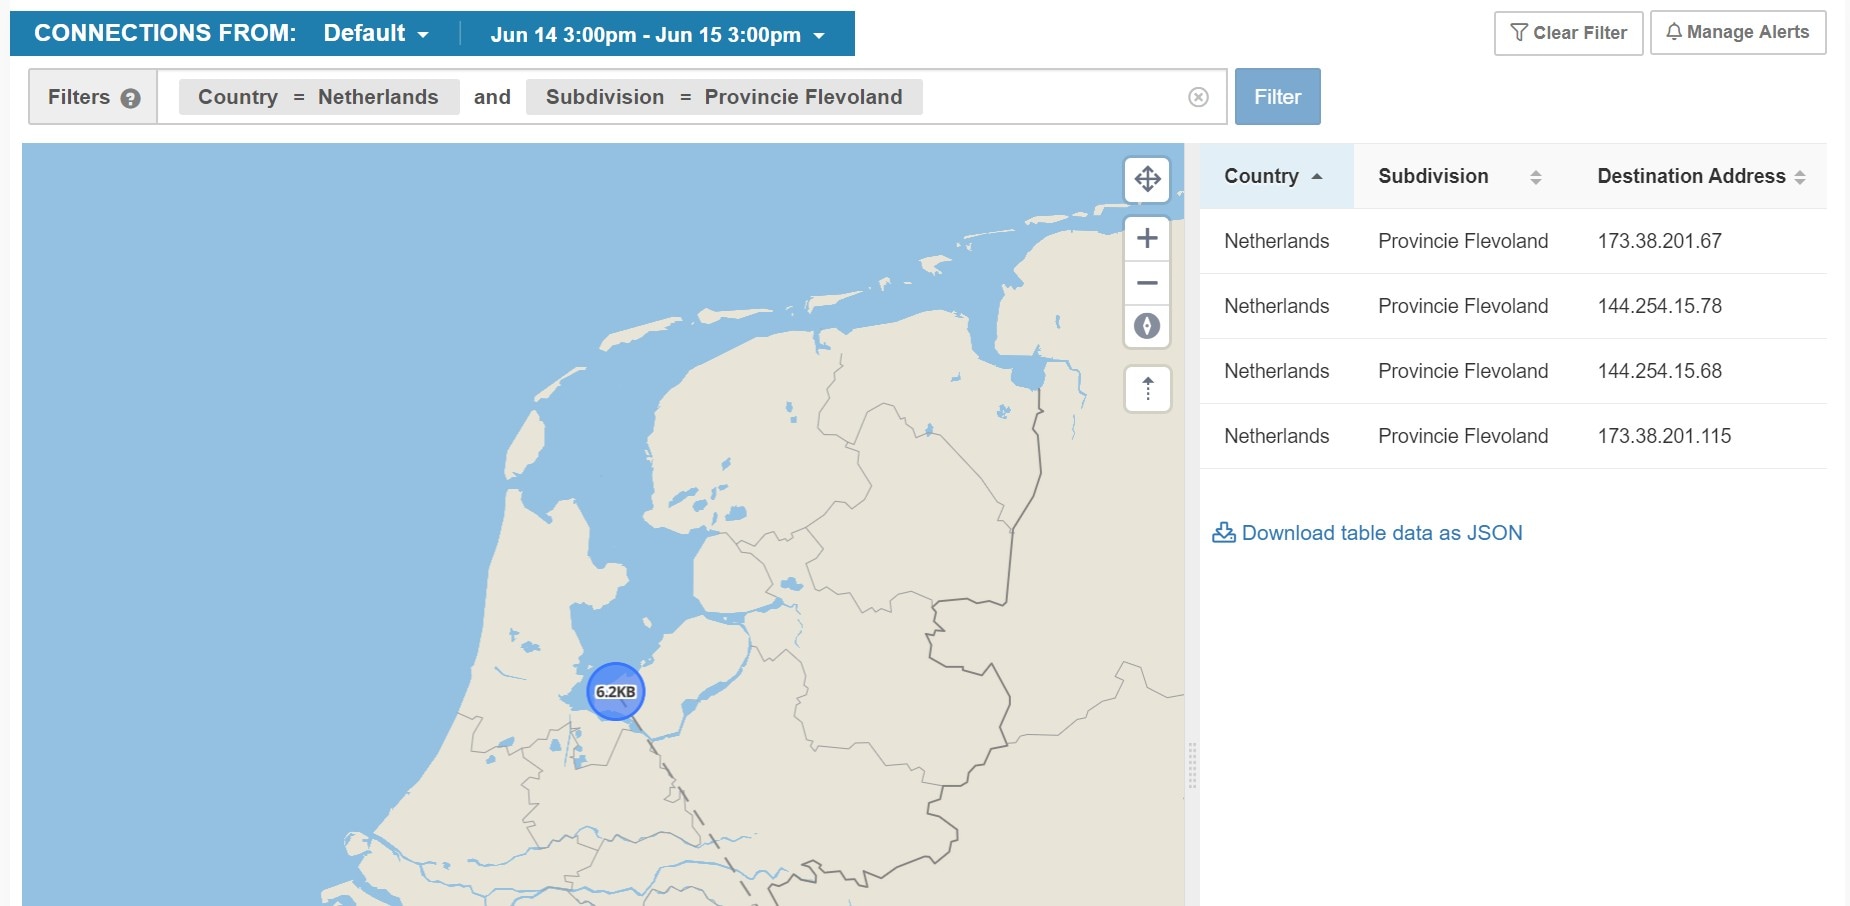Zoom in on the map with plus button
Screen dimensions: 1850x906
coord(1147,238)
